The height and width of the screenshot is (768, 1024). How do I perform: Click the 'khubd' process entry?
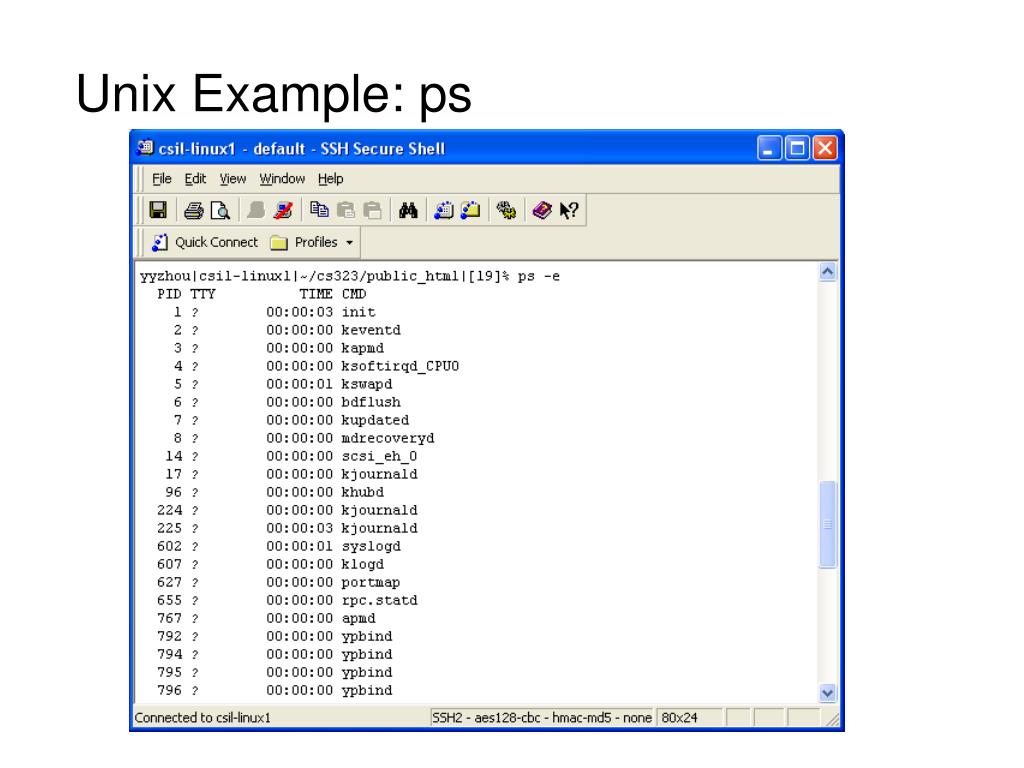tap(362, 492)
